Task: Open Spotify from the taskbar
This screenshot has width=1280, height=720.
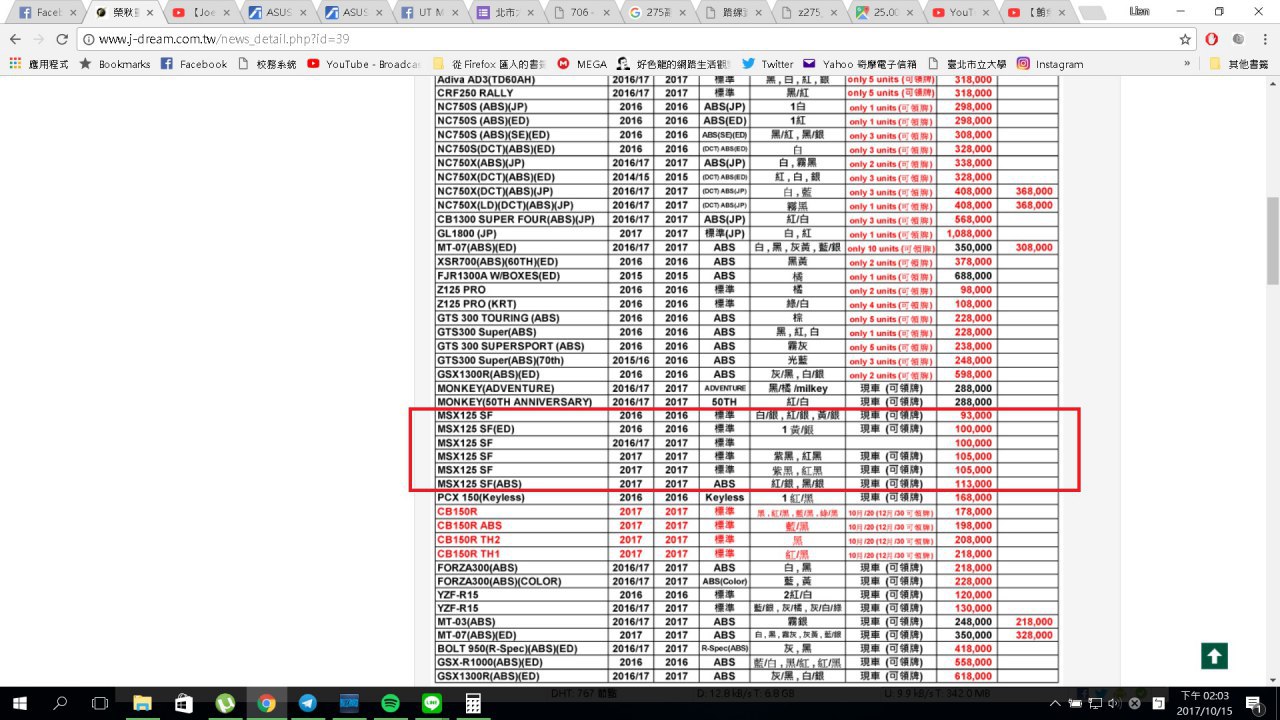Action: tap(390, 703)
